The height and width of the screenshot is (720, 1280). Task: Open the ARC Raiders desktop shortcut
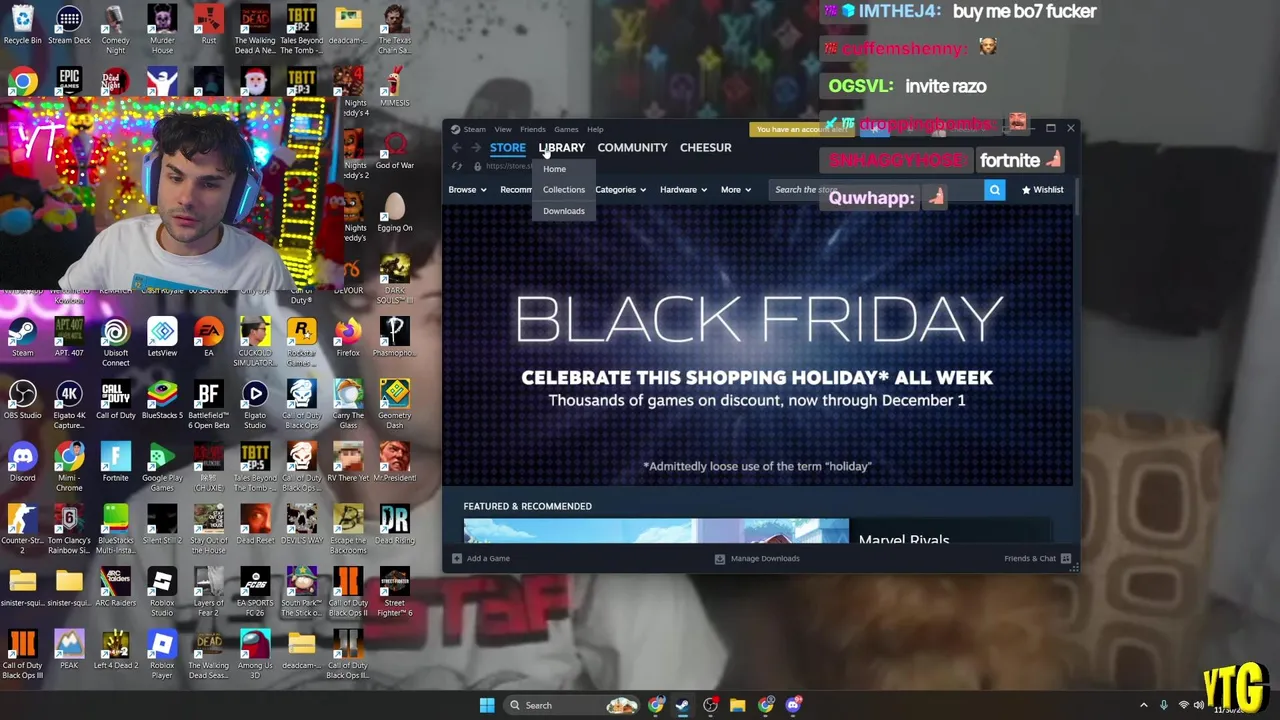(x=115, y=587)
